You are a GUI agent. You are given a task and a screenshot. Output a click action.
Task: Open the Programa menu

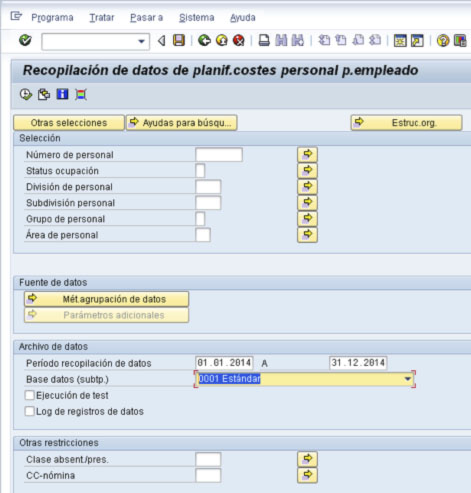click(x=52, y=17)
